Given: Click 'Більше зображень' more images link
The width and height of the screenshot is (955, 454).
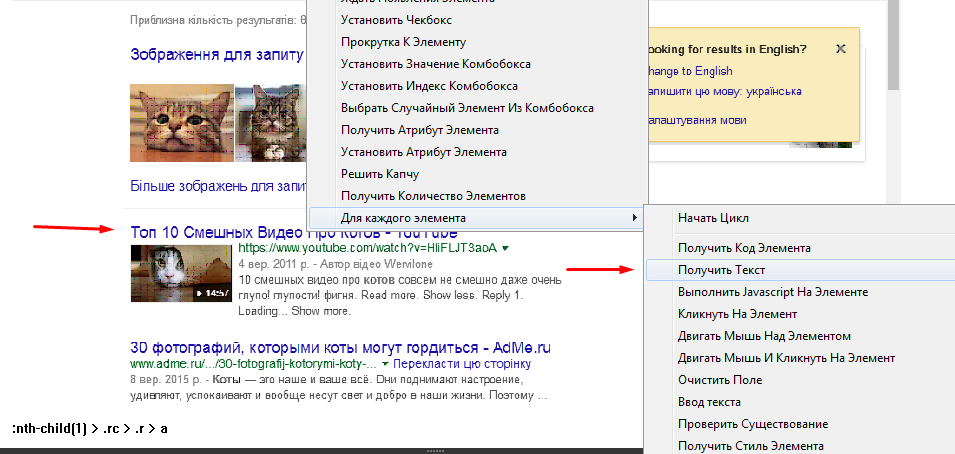Looking at the screenshot, I should tap(217, 186).
